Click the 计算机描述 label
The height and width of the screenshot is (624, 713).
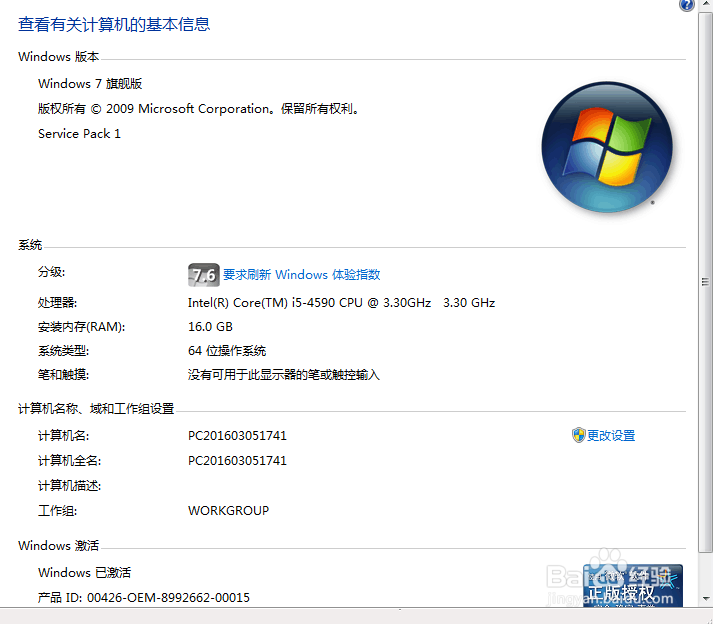tap(70, 486)
